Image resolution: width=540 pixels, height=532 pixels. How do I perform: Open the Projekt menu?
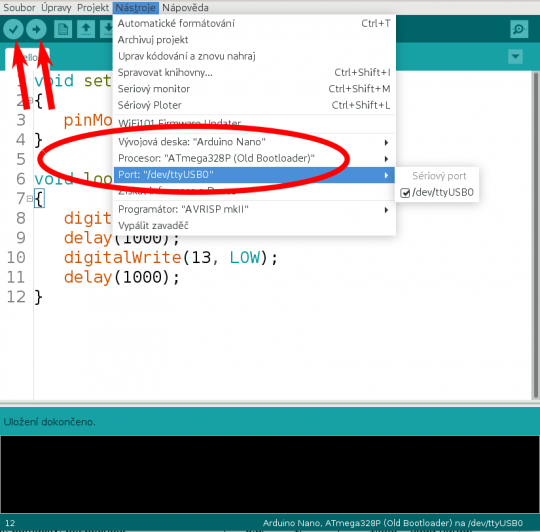pos(93,7)
